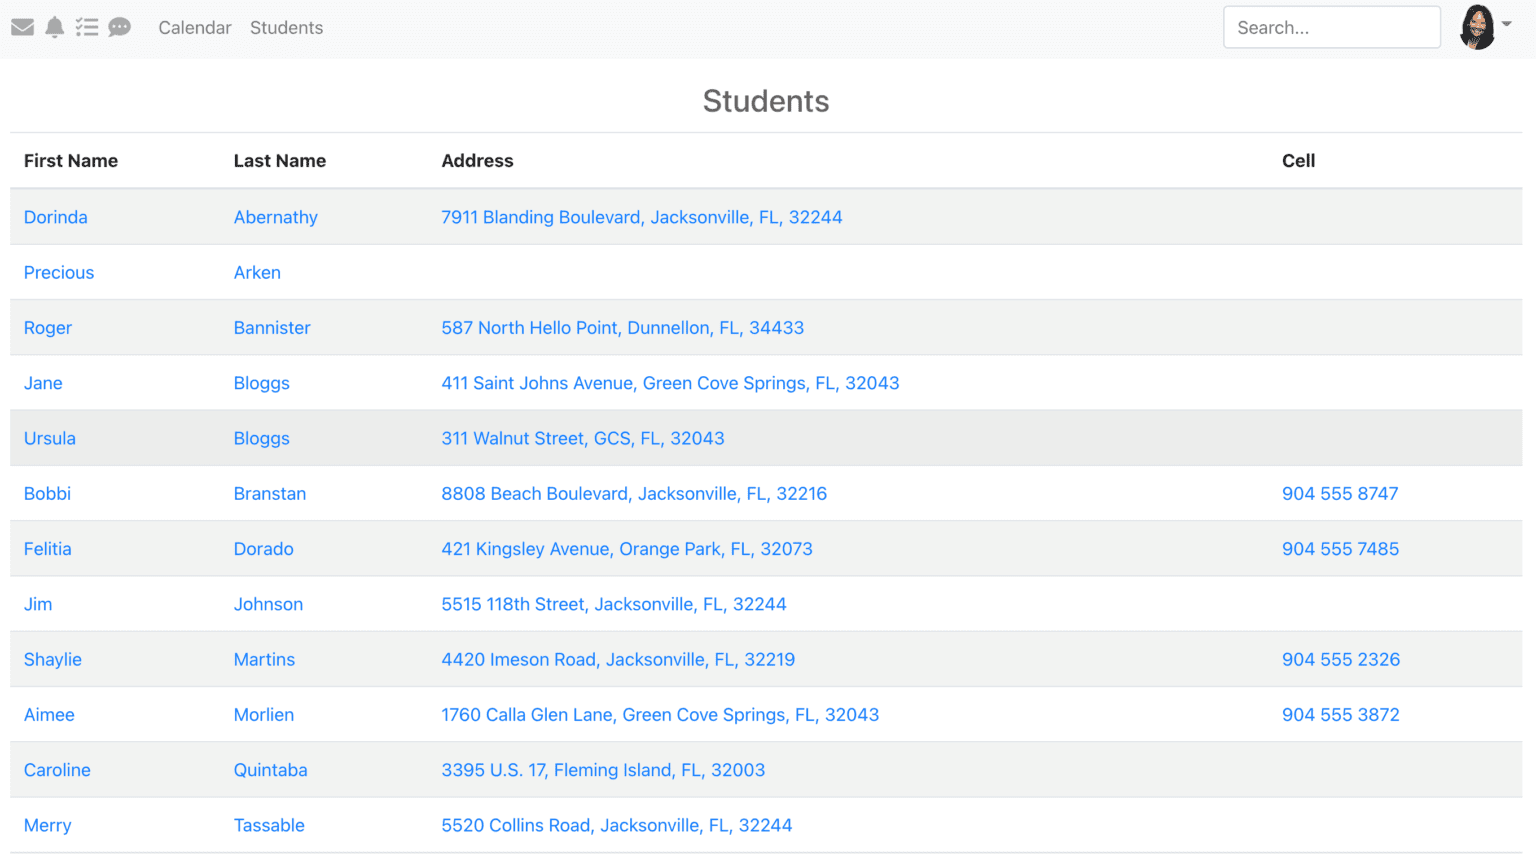The width and height of the screenshot is (1536, 854).
Task: Open Jim Johnson's 5515 118th Street address
Action: tap(613, 604)
